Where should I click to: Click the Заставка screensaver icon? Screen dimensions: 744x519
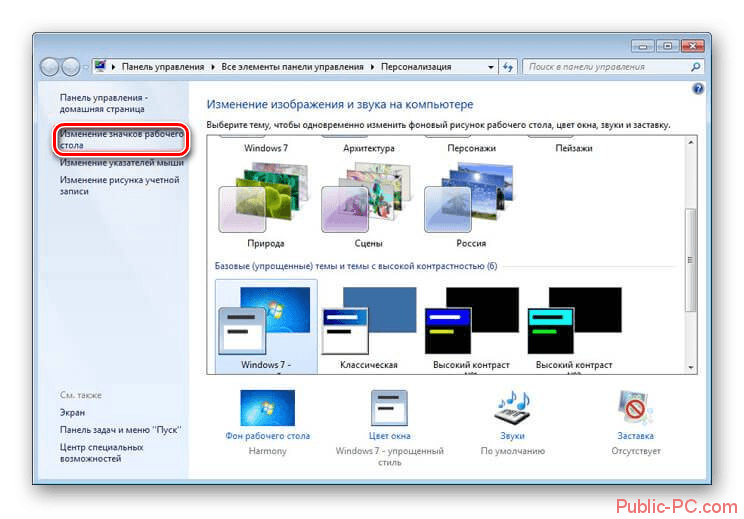(635, 408)
